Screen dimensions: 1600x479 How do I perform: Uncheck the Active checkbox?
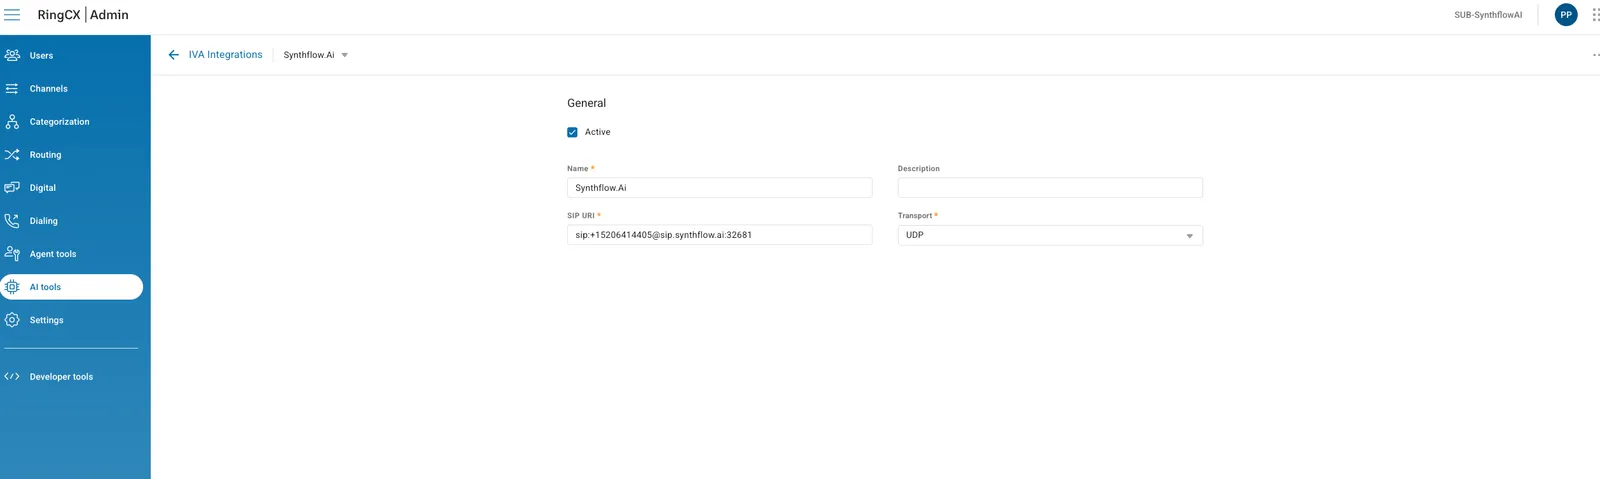[x=572, y=132]
